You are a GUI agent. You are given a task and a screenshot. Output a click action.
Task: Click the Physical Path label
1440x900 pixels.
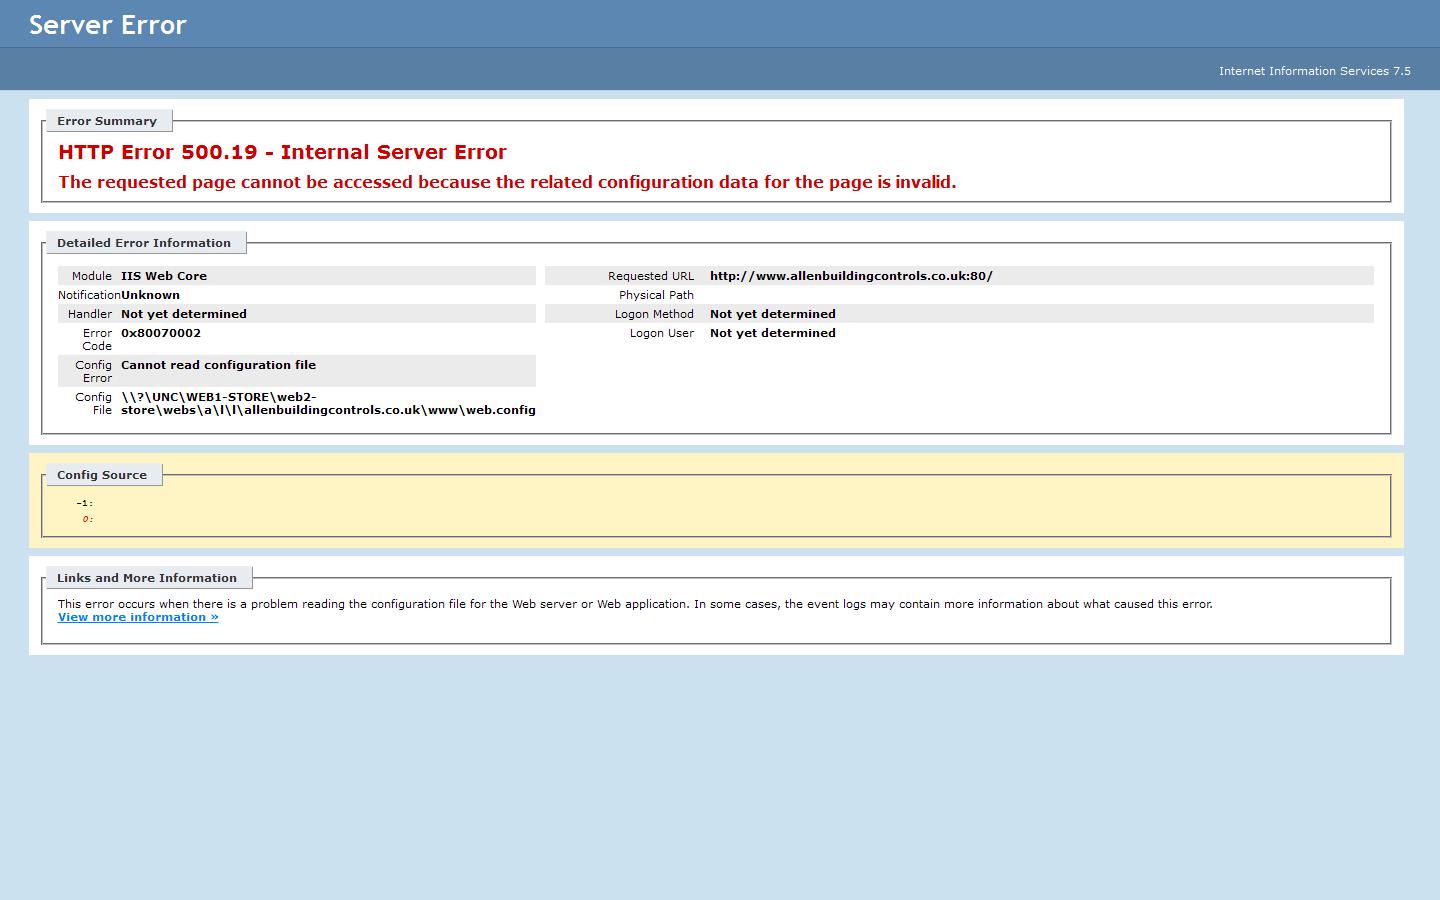pos(656,295)
